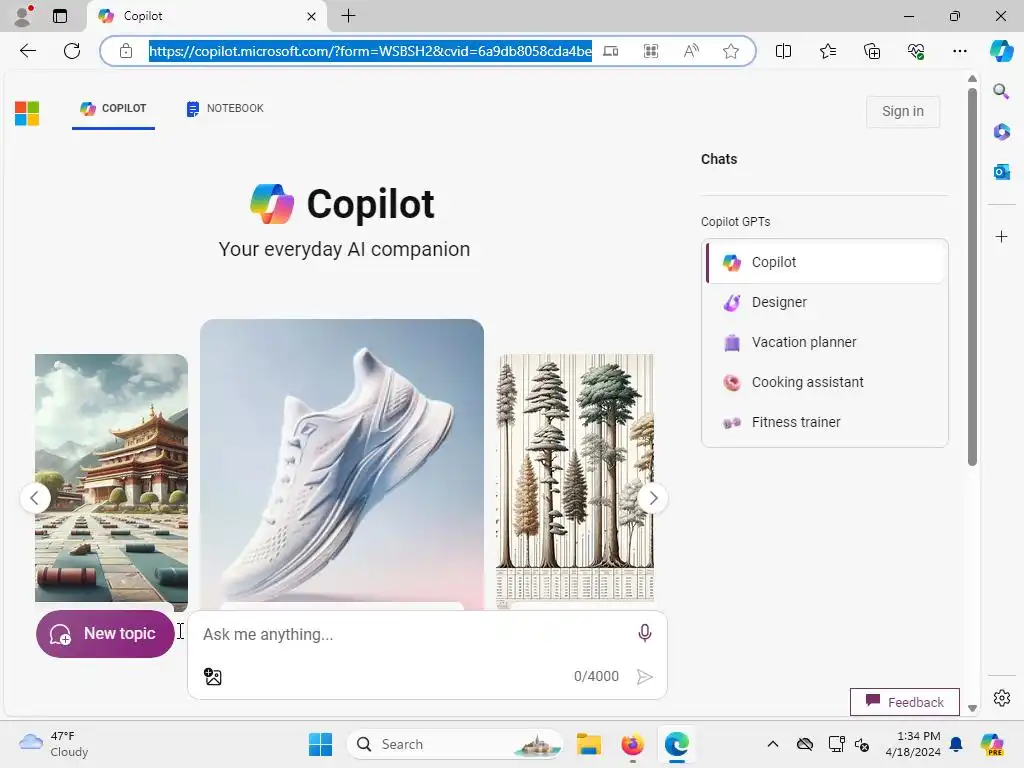
Task: Open the Copilot sidebar button
Action: coord(1001,51)
